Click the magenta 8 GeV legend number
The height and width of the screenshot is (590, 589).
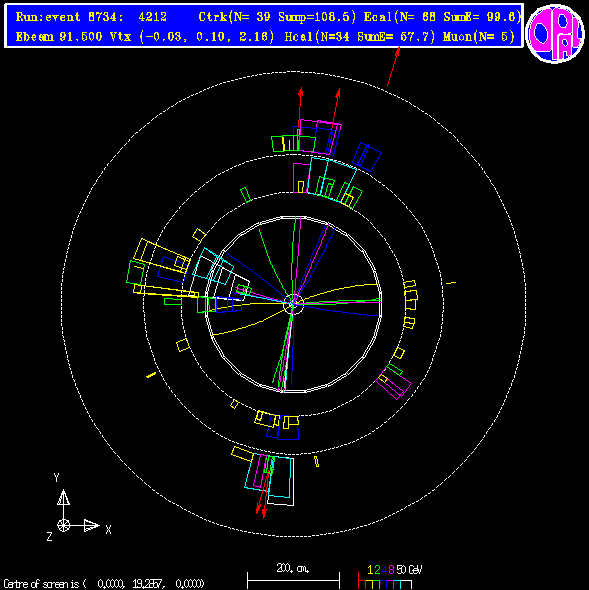tap(391, 570)
